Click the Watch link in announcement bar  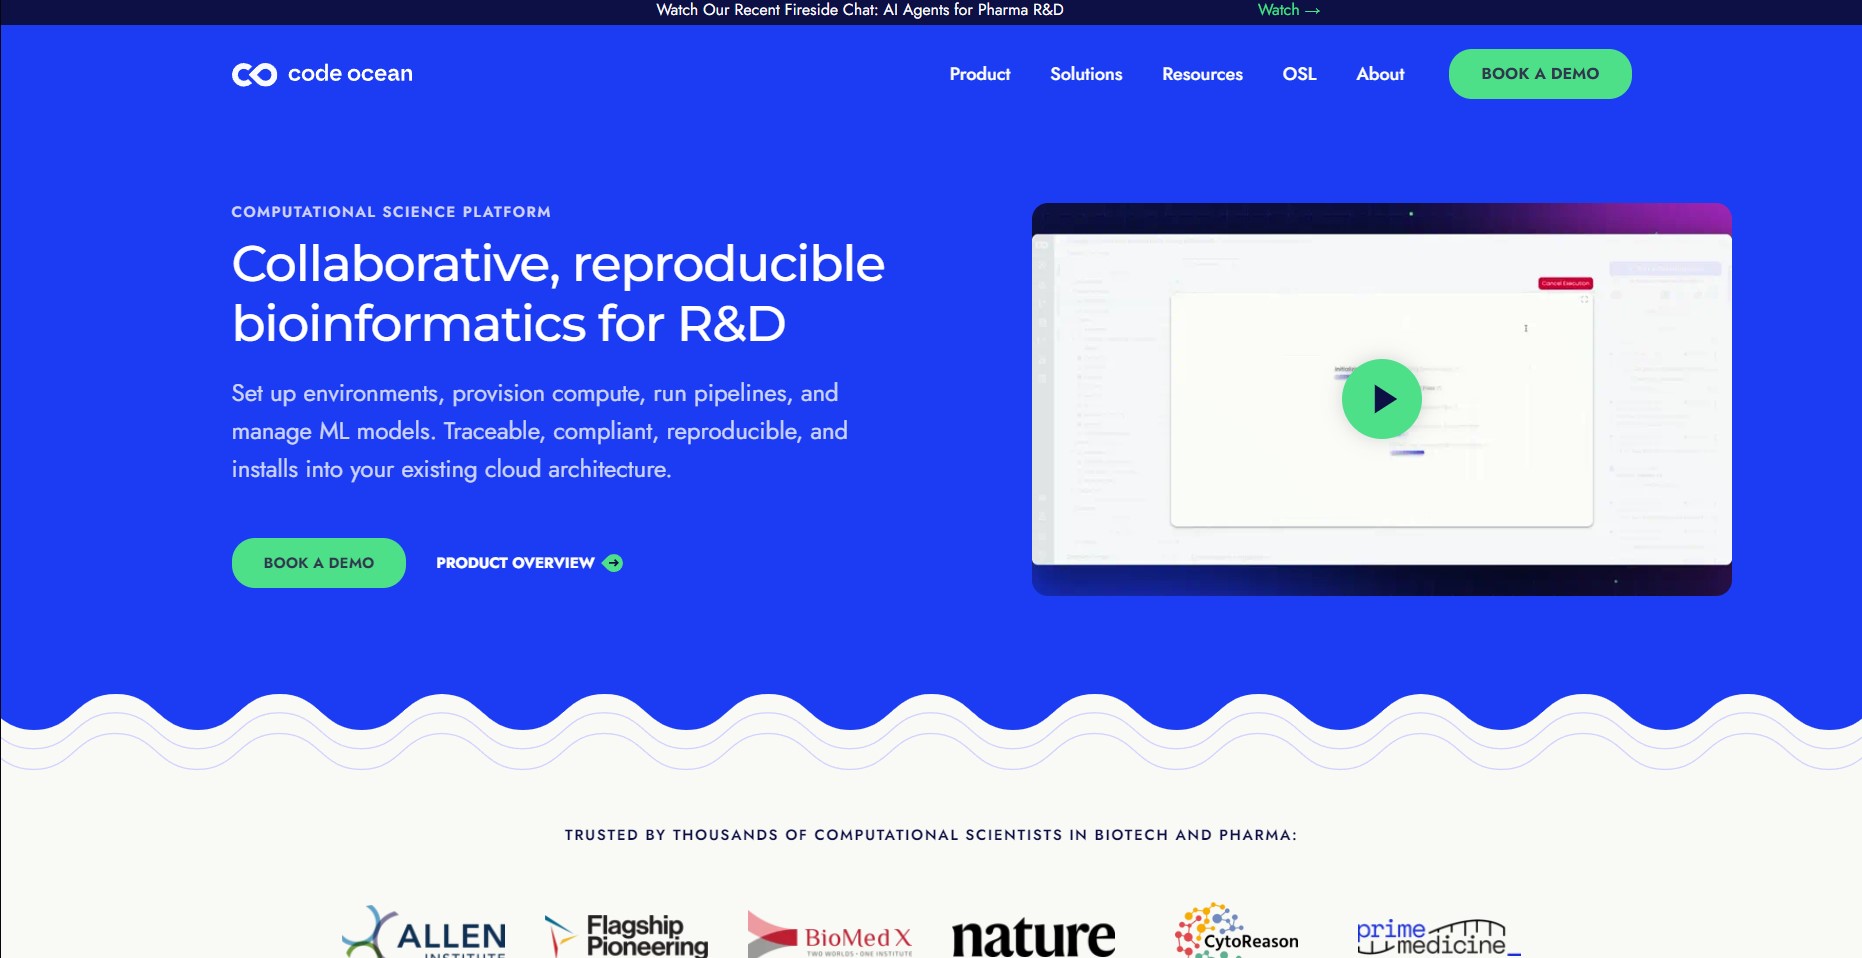pos(1288,10)
